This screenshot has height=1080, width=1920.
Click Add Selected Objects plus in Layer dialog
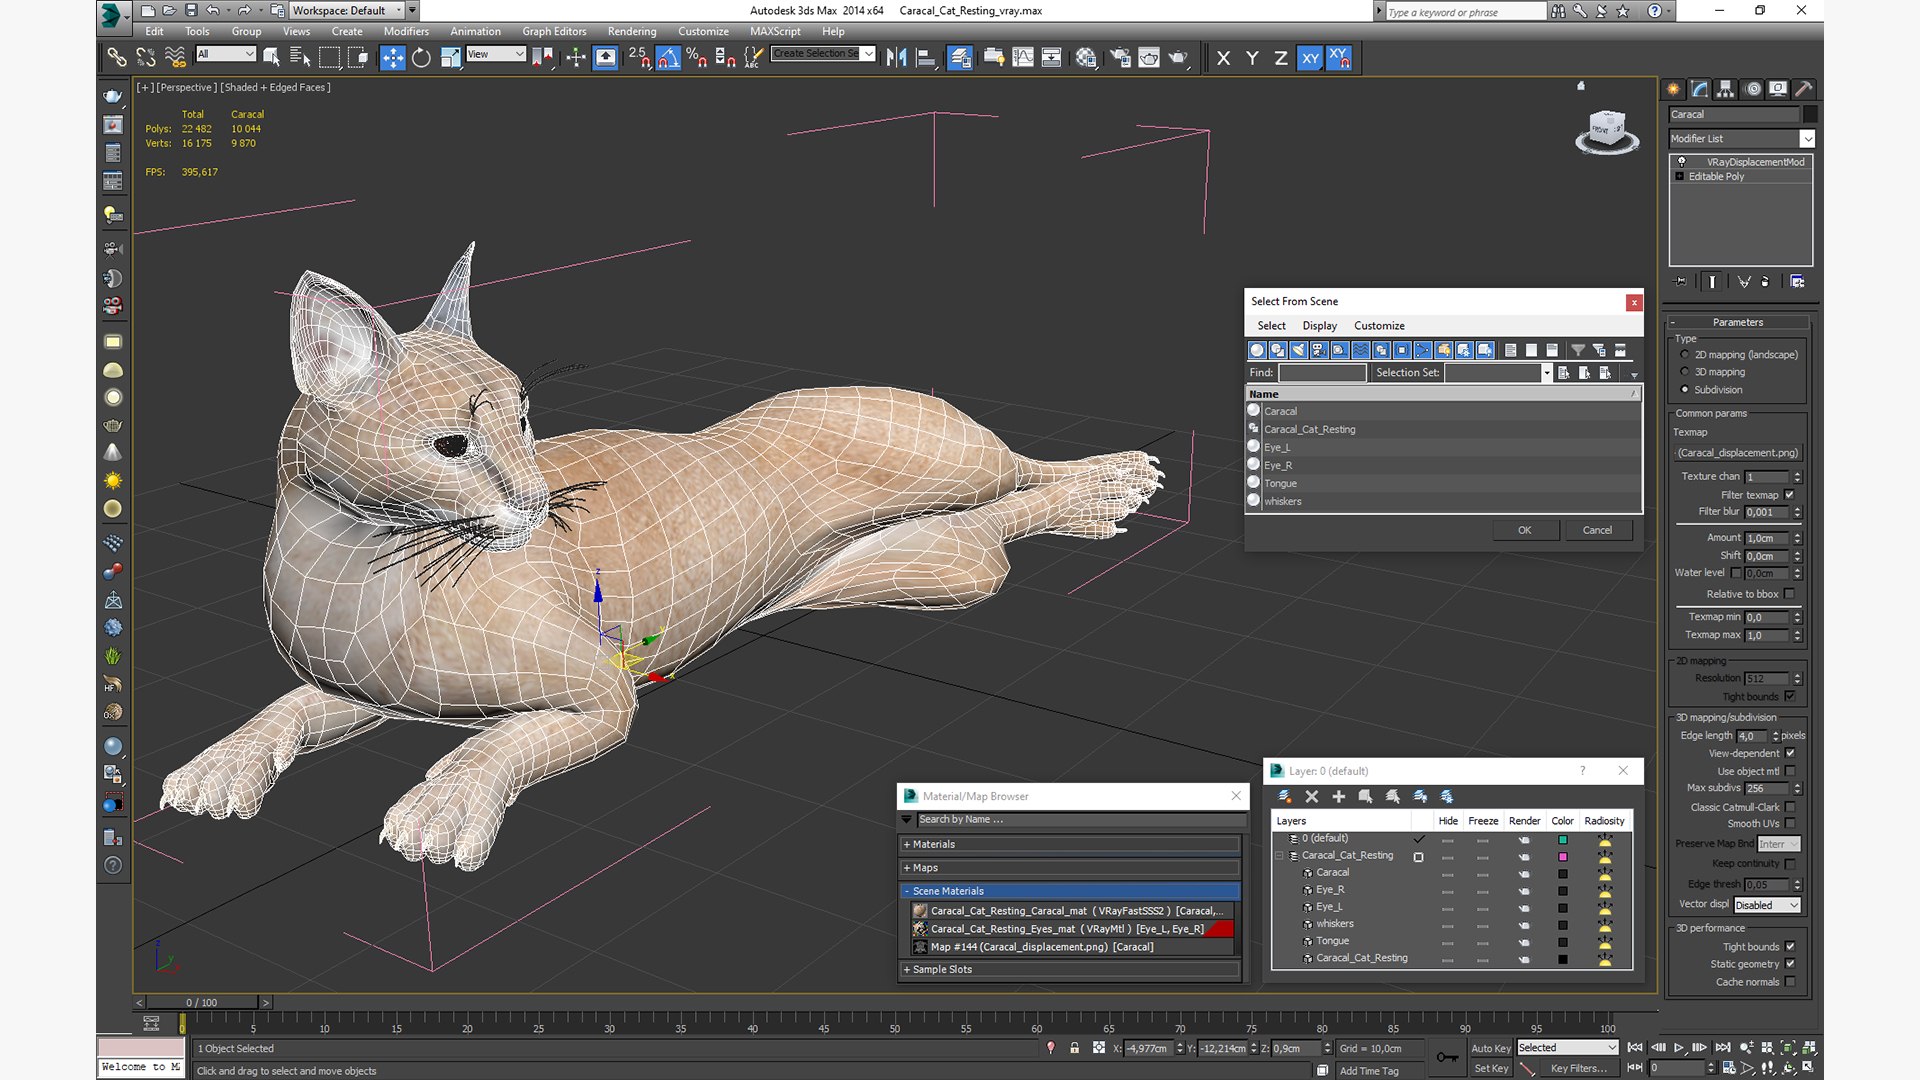[1339, 797]
